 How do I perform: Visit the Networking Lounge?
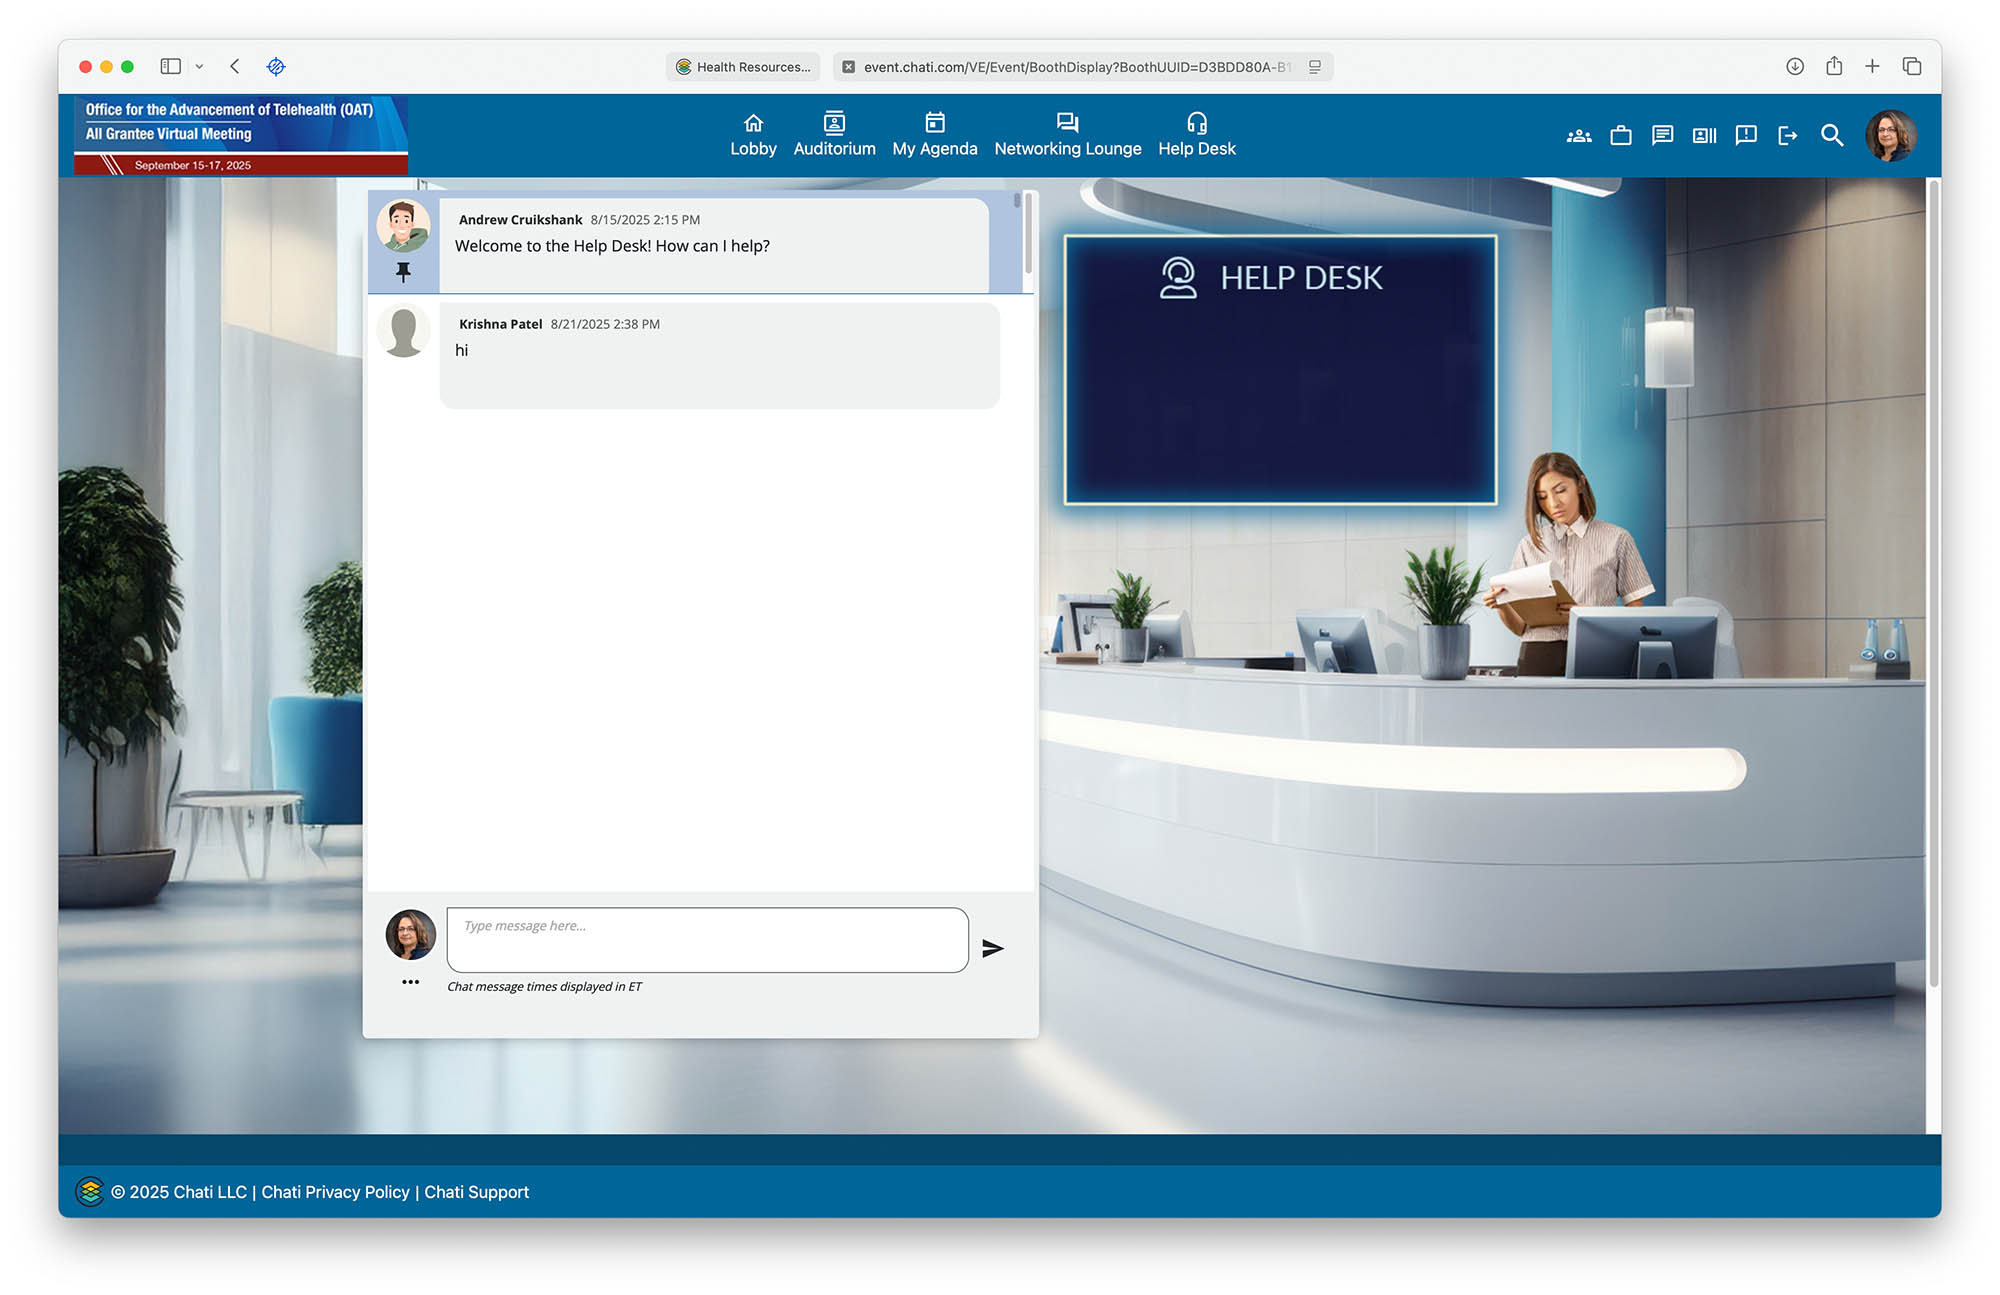point(1067,135)
